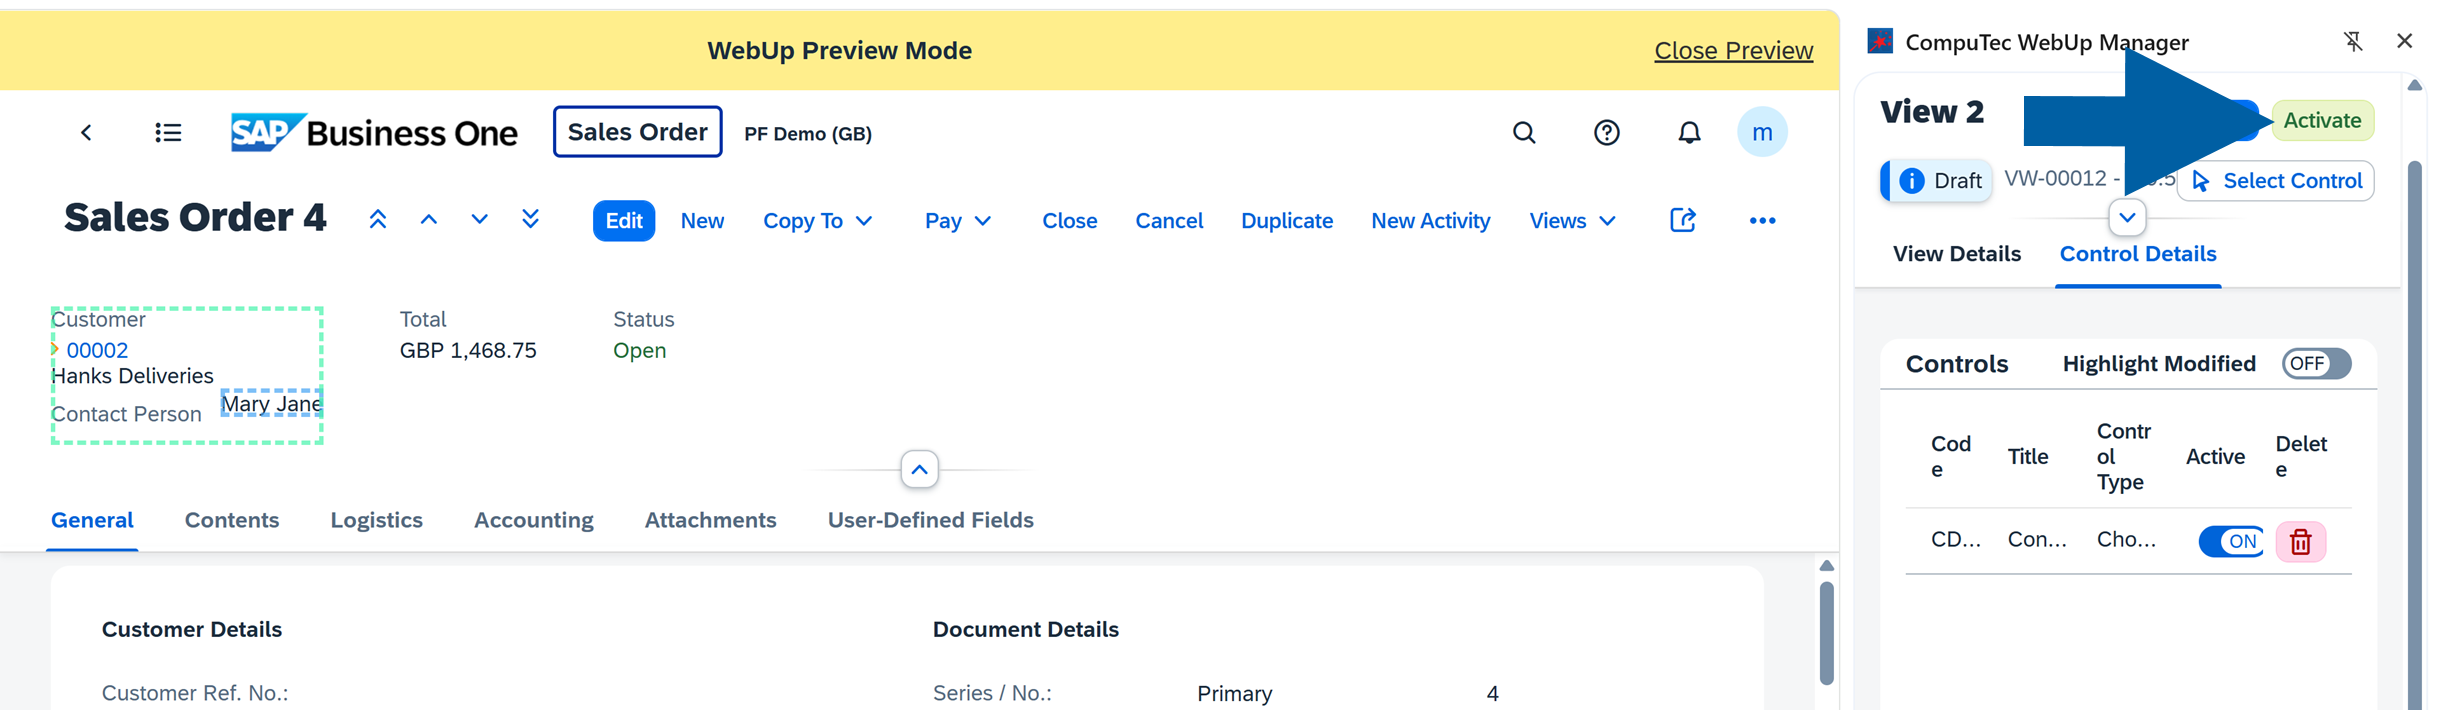This screenshot has width=2441, height=710.
Task: Open the user avatar 'm'
Action: tap(1762, 132)
